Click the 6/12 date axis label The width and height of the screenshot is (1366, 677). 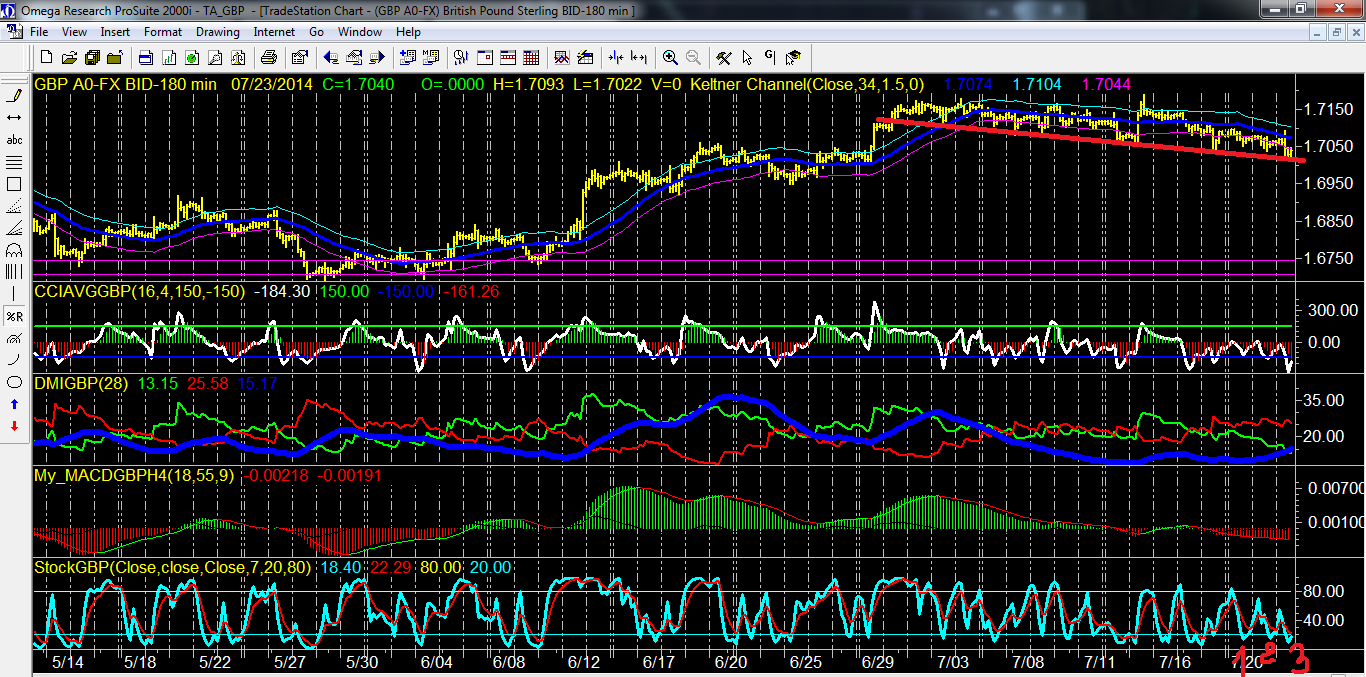(586, 662)
